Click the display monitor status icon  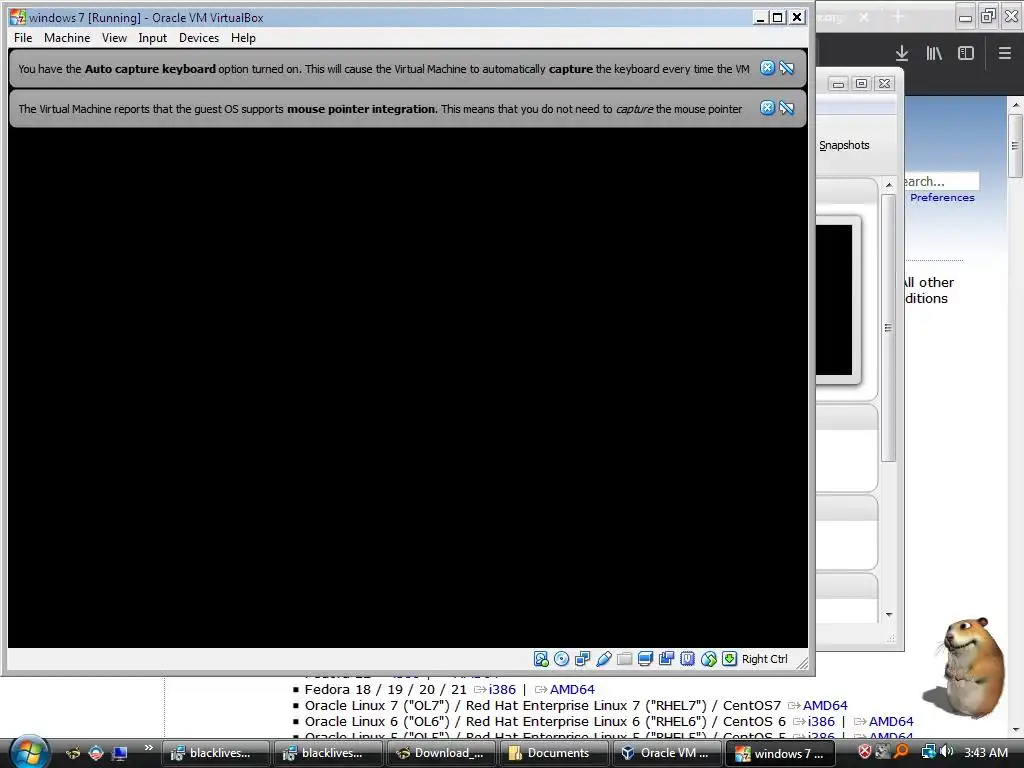[645, 659]
